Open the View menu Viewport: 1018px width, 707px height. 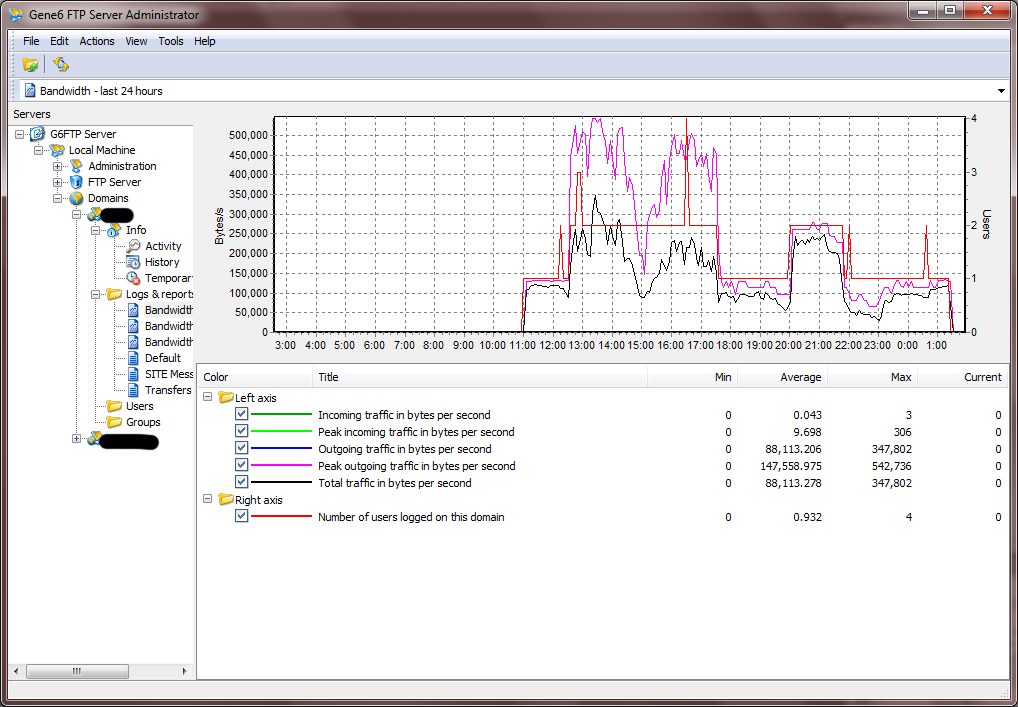(136, 41)
